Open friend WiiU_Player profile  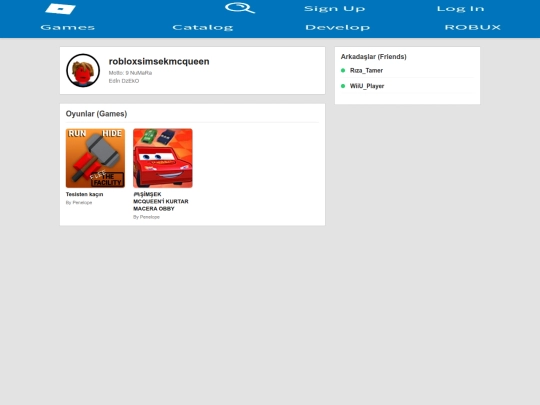(367, 86)
